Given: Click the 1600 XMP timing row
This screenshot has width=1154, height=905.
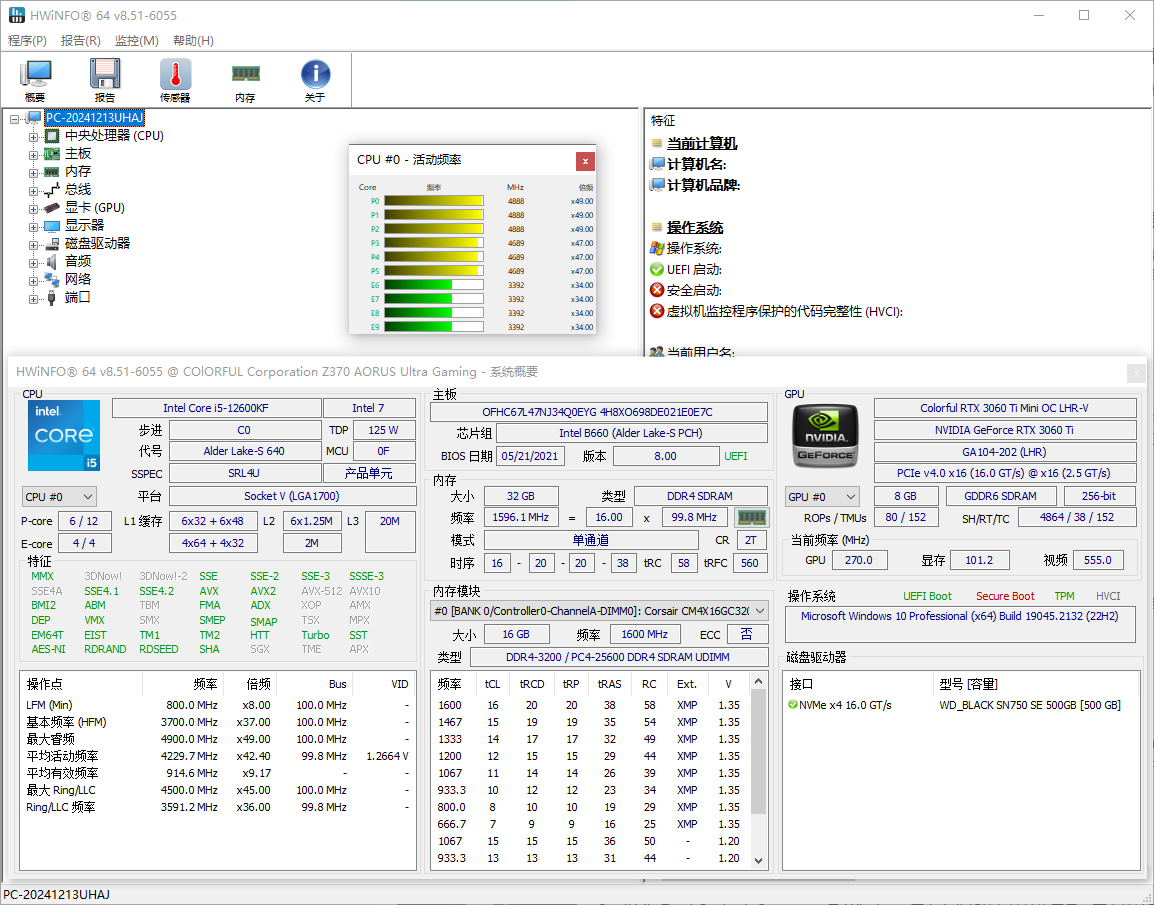Looking at the screenshot, I should (x=590, y=705).
